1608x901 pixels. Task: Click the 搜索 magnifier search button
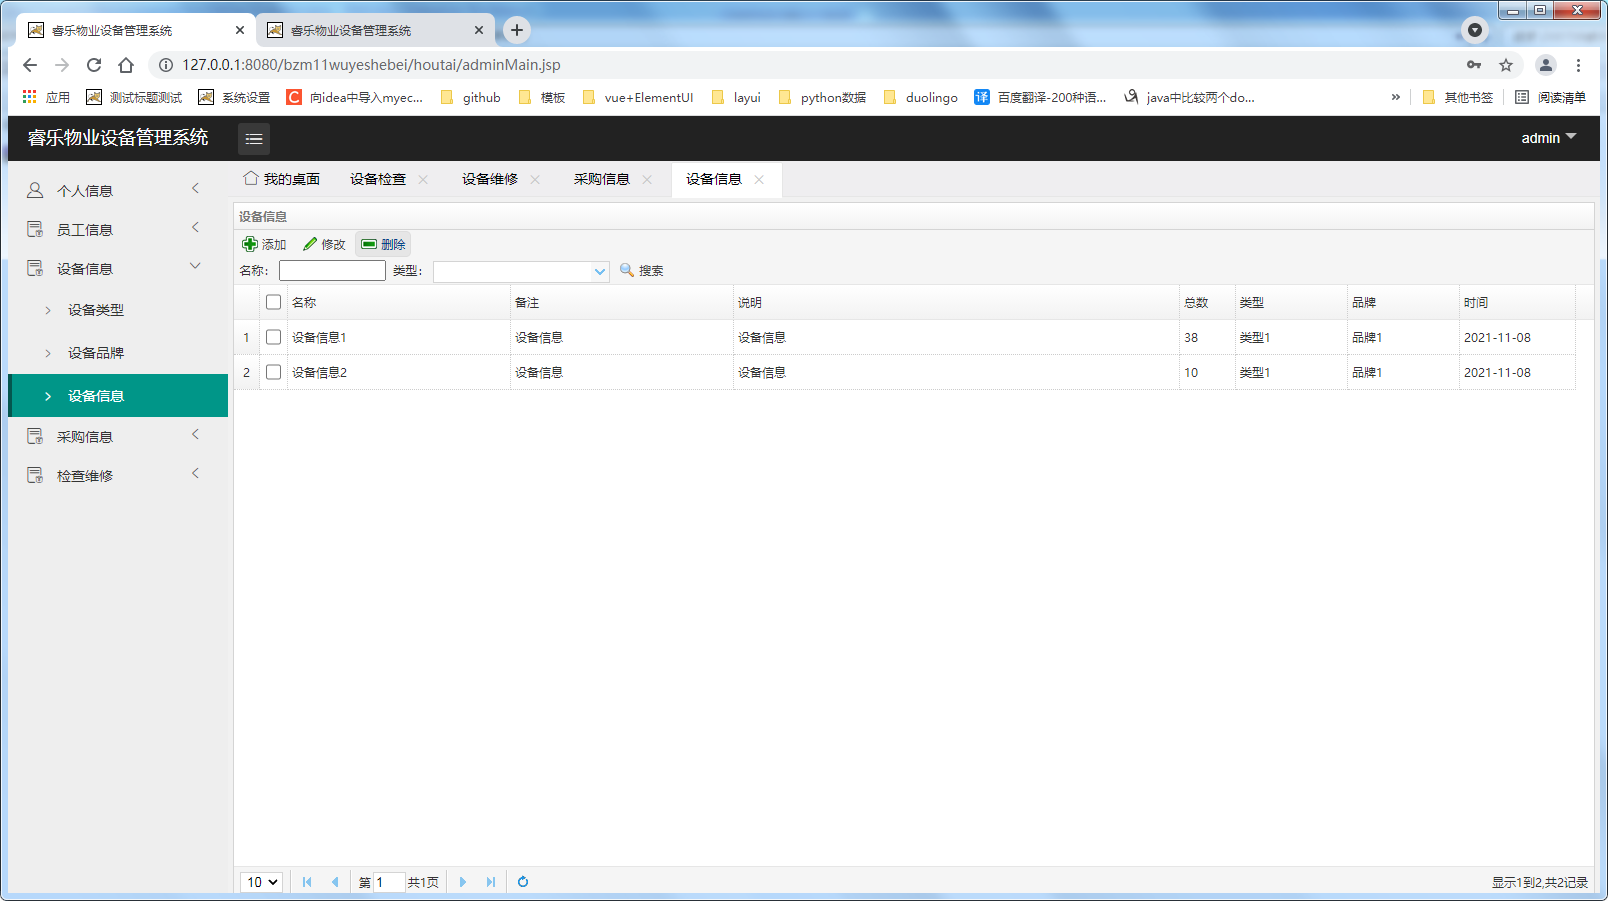click(x=641, y=270)
